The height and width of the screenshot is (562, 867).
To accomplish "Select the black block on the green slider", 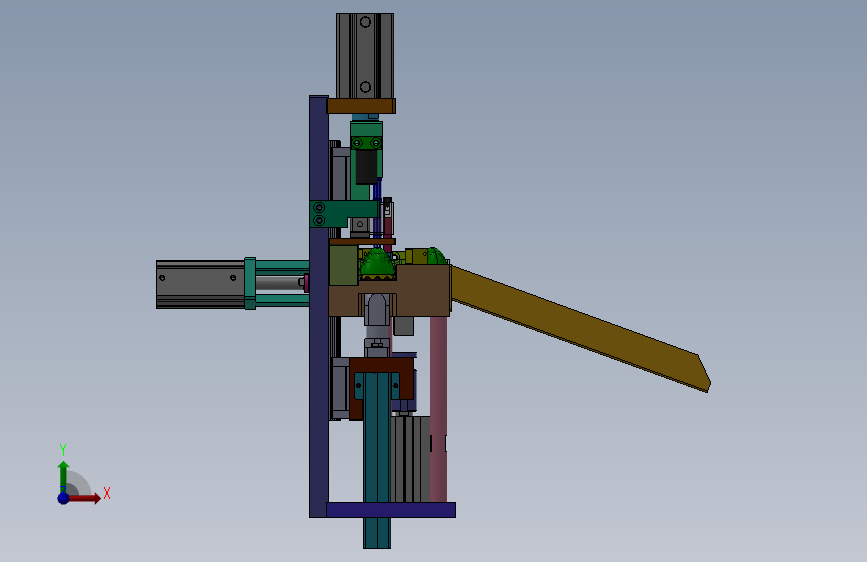I will 366,167.
